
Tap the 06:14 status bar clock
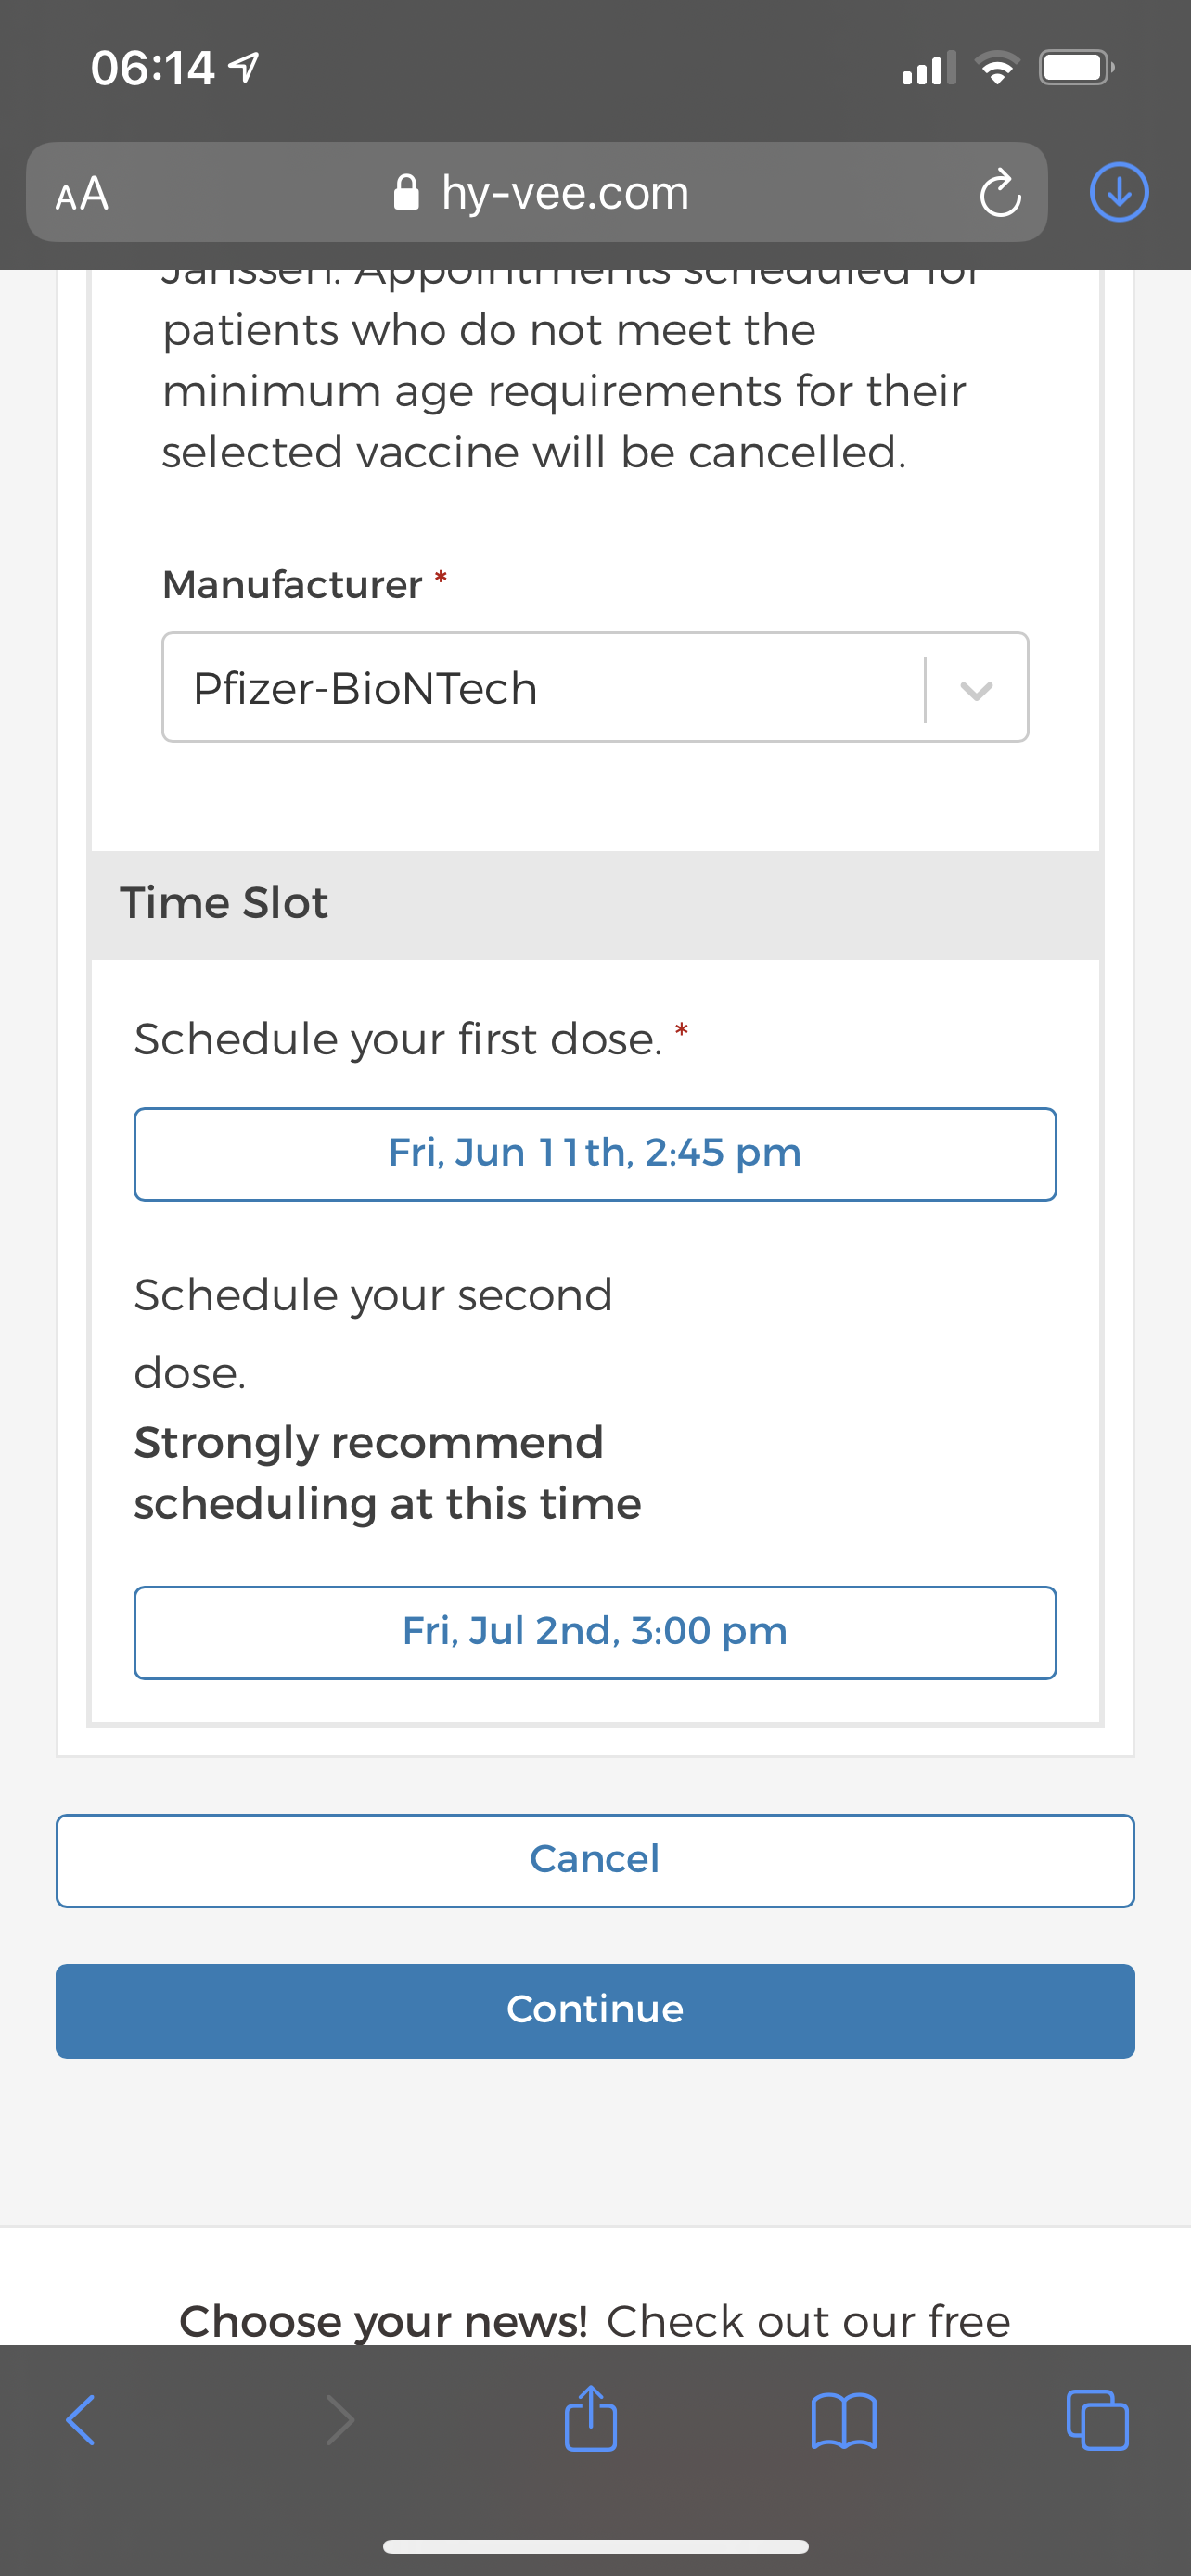click(x=152, y=68)
